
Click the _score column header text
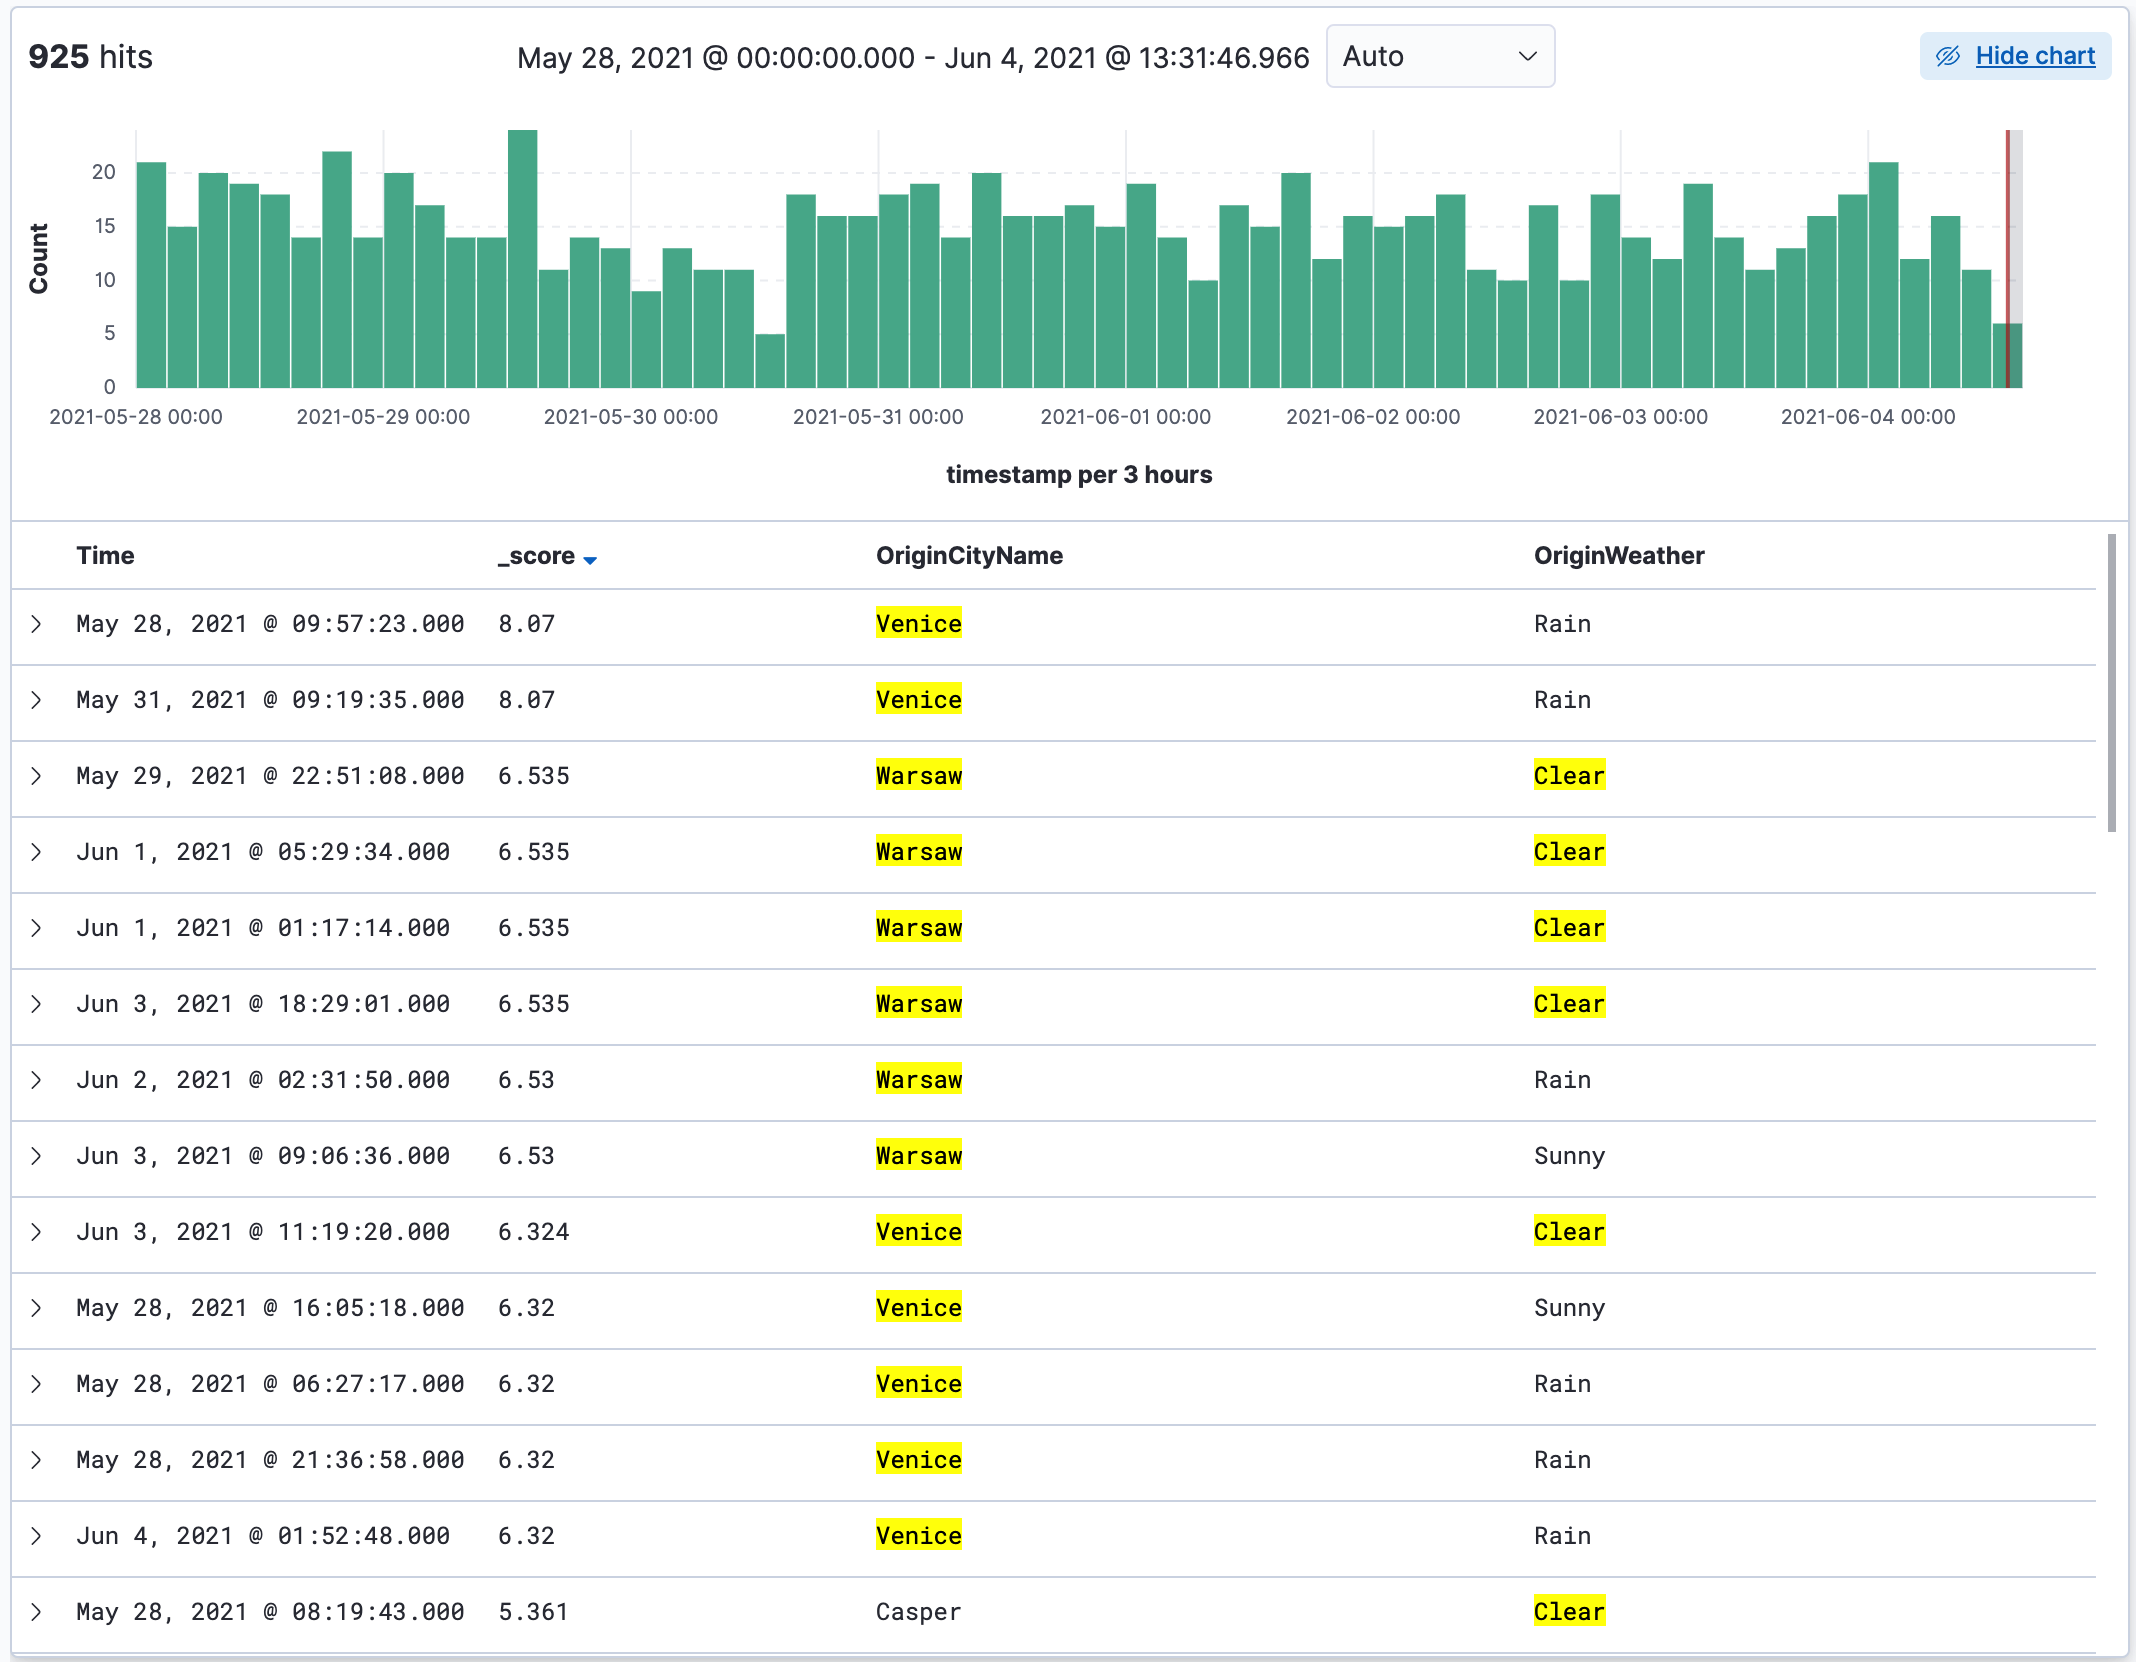[537, 556]
